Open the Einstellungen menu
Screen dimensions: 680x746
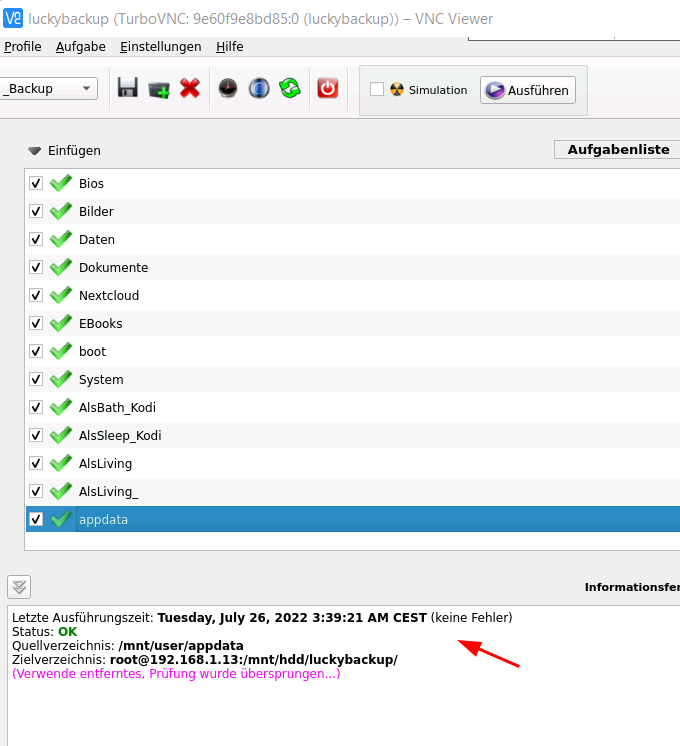click(x=160, y=47)
